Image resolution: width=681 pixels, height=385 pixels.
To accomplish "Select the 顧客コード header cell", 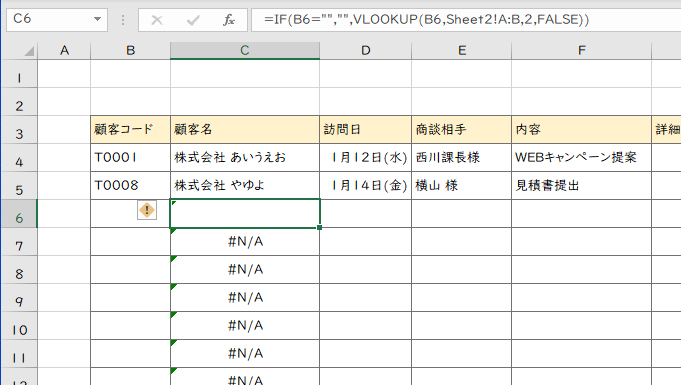I will click(x=130, y=129).
